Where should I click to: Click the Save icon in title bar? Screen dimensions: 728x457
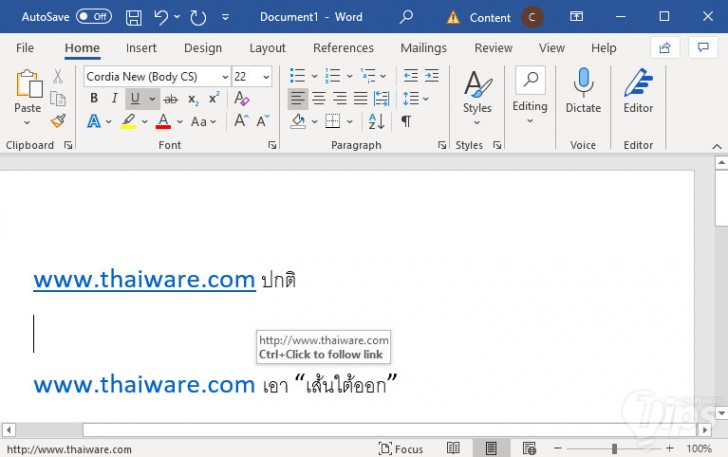[x=134, y=18]
